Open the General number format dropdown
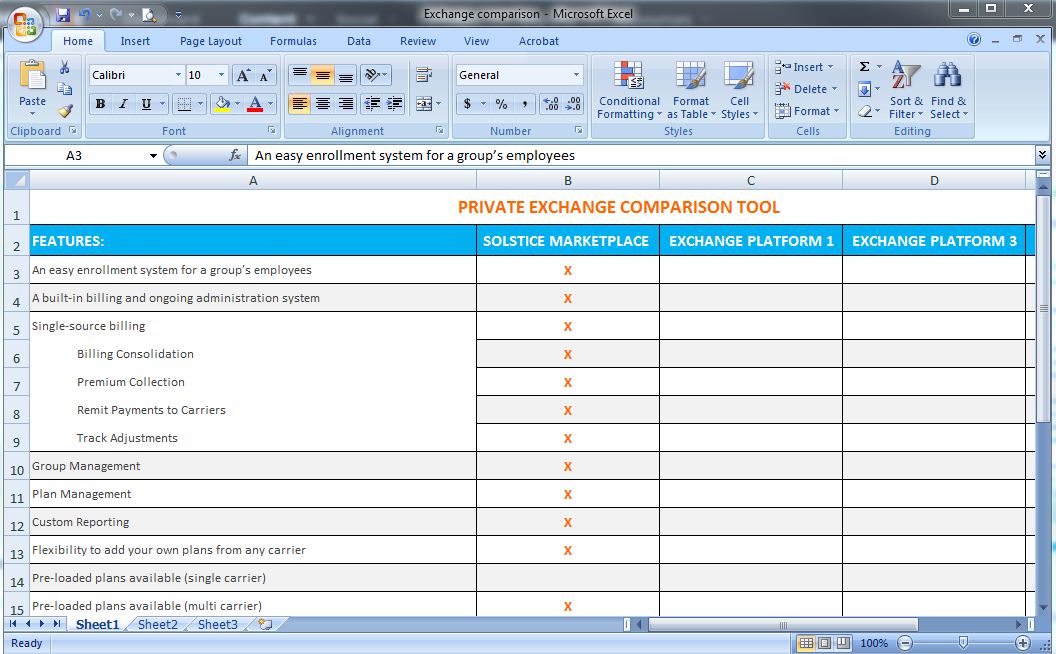Screen dimensions: 1056x654 (576, 75)
